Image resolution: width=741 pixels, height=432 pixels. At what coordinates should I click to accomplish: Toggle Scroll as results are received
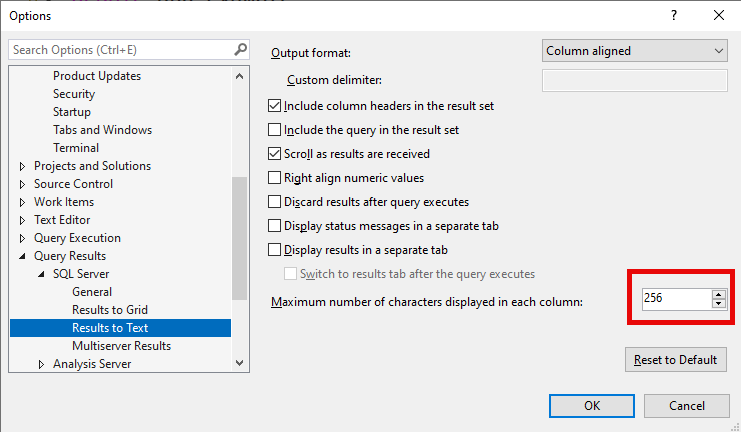[x=275, y=154]
